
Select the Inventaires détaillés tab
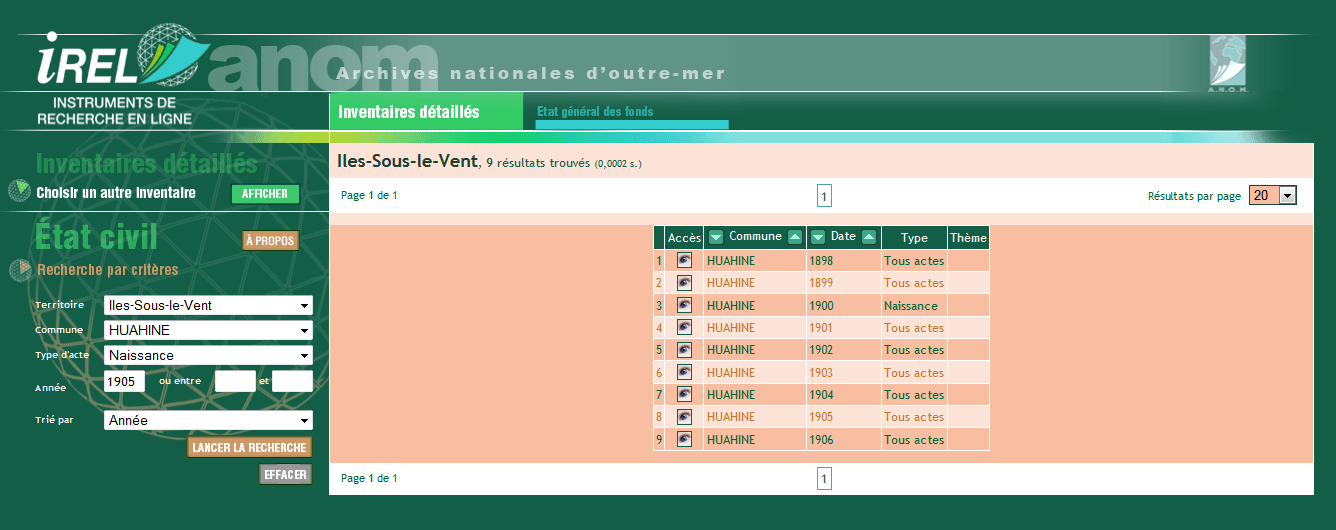[409, 112]
